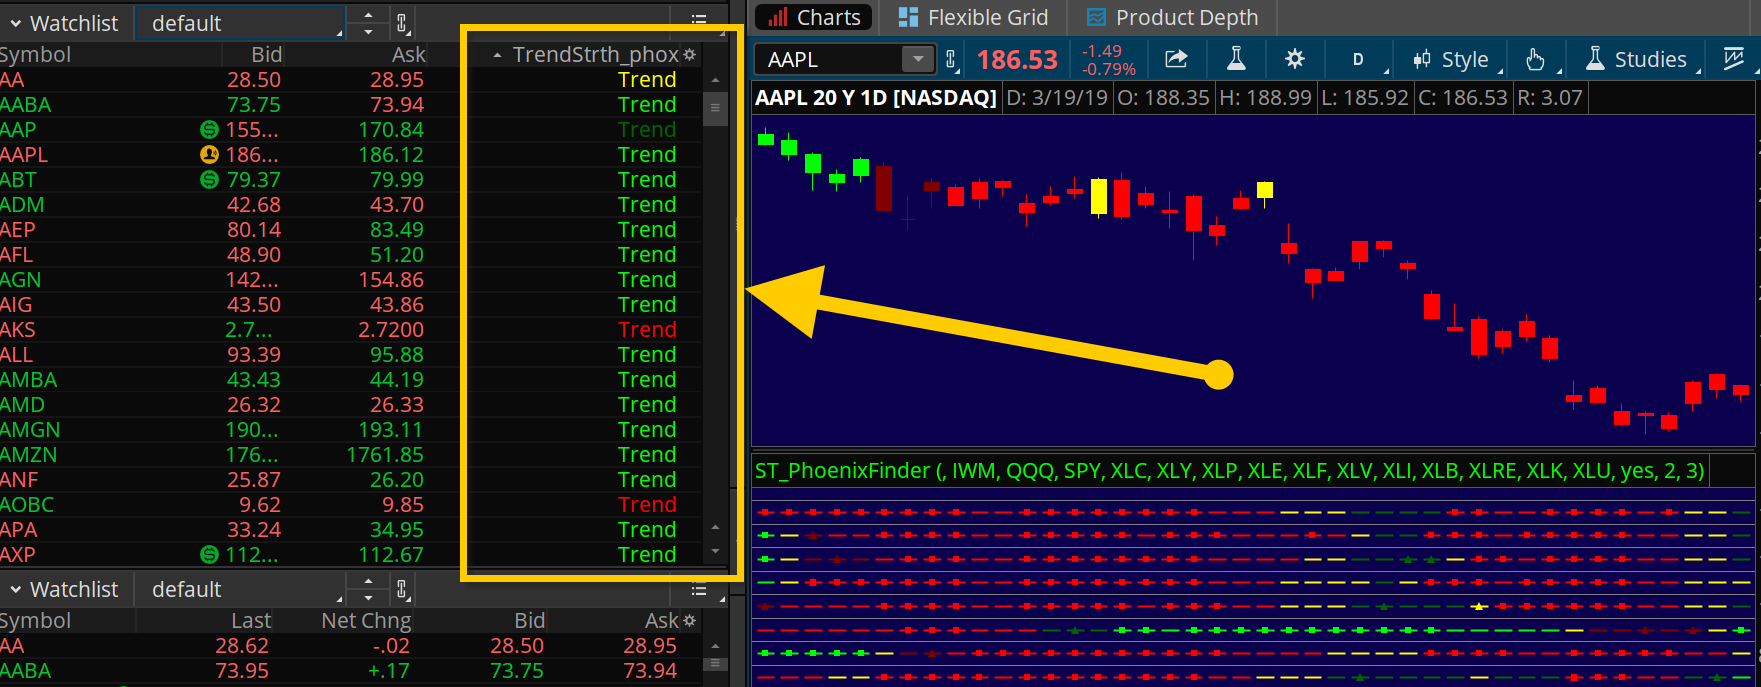Sort by the Bid column in TrendStrth watchlist
This screenshot has width=1761, height=687.
click(x=266, y=55)
